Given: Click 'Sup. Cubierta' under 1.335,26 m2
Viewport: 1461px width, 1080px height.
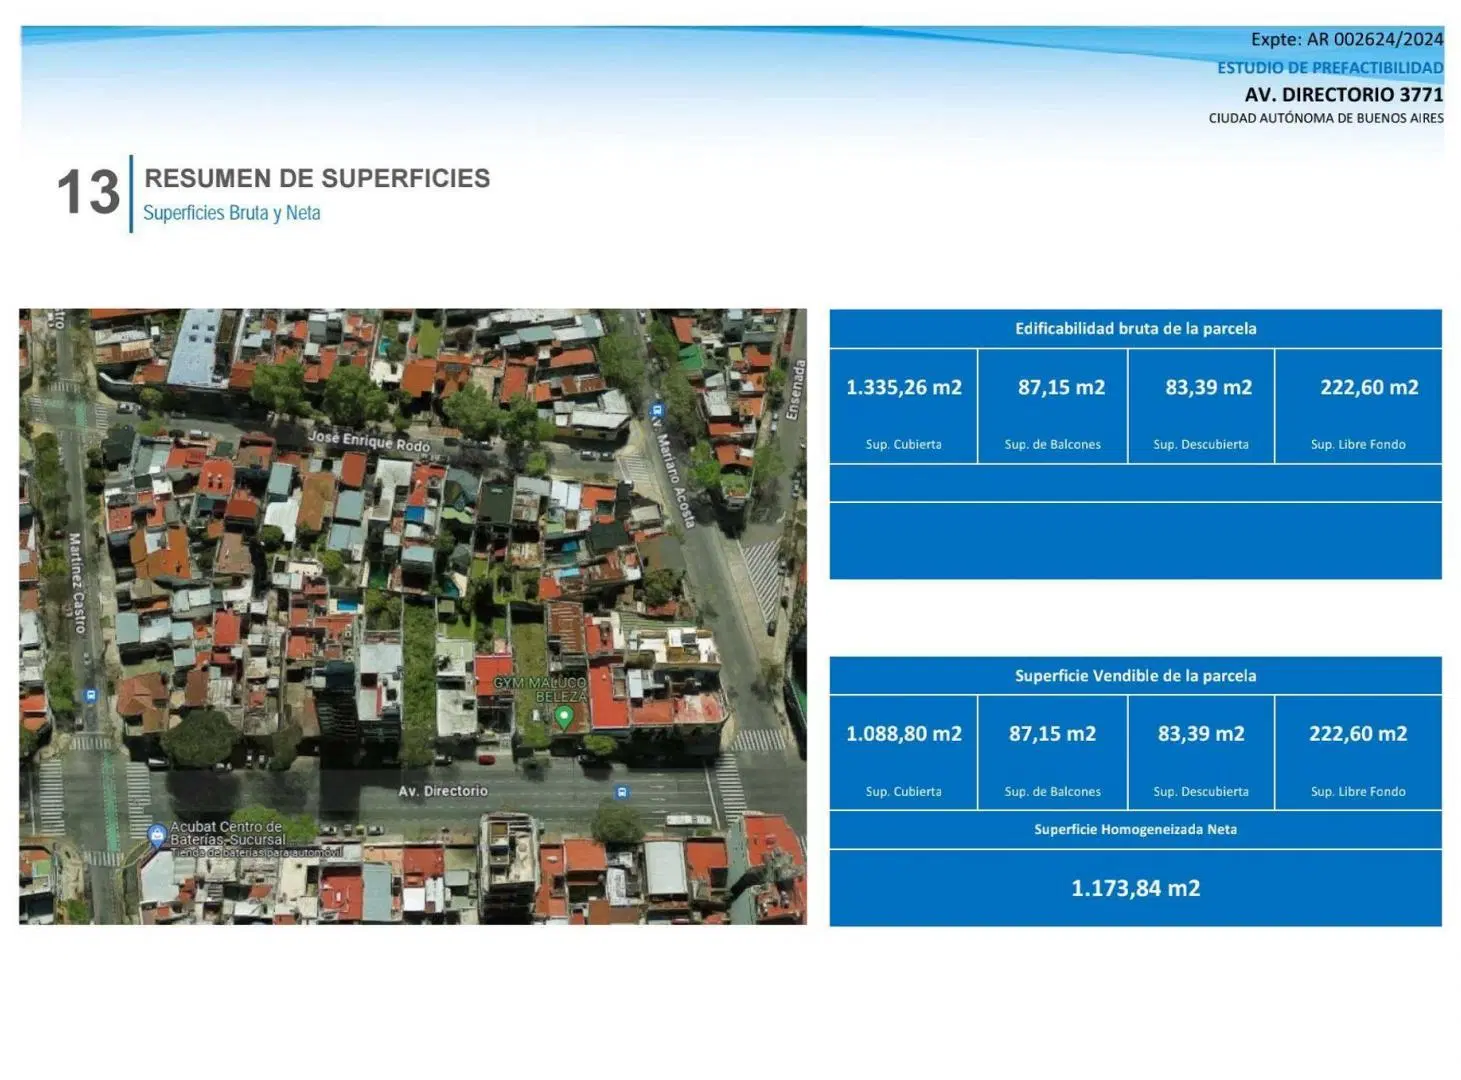Looking at the screenshot, I should 903,445.
